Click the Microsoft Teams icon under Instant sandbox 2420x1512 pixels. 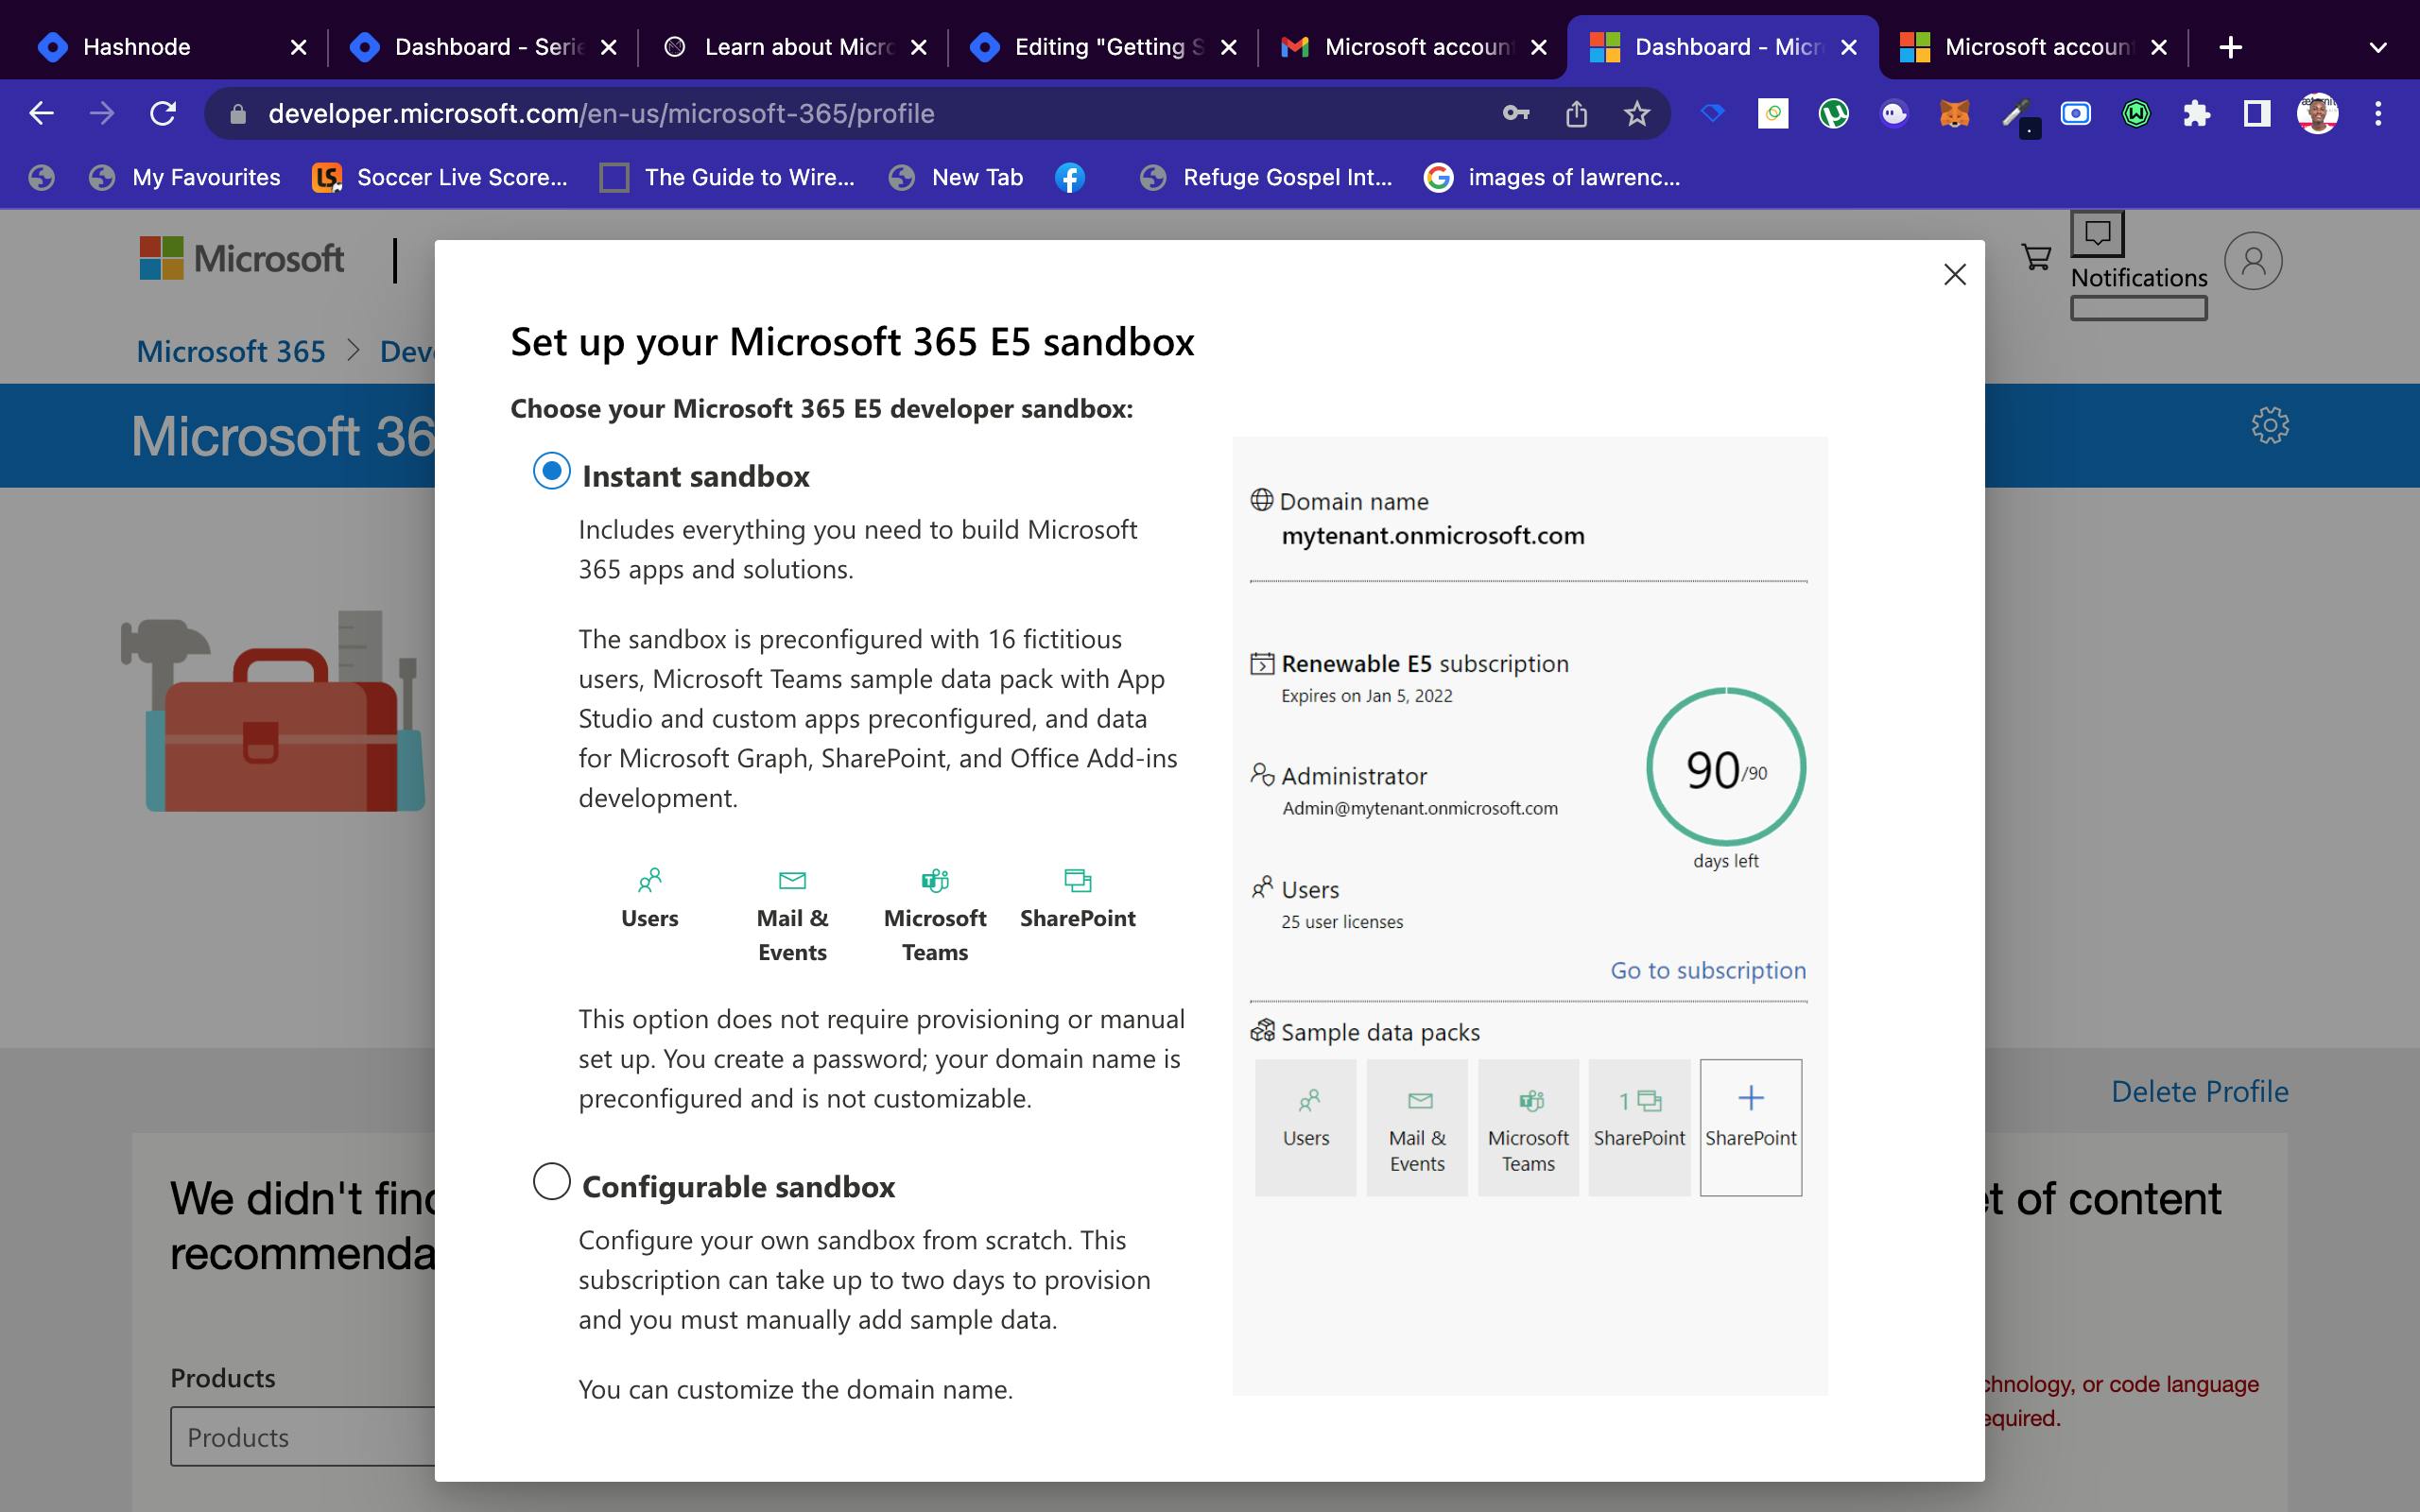coord(934,880)
